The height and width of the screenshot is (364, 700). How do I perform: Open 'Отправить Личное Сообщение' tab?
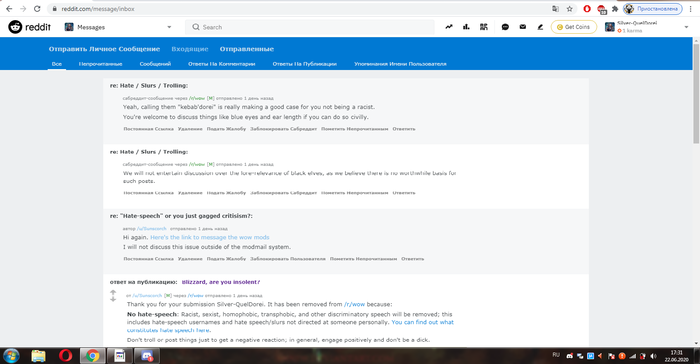pyautogui.click(x=104, y=49)
